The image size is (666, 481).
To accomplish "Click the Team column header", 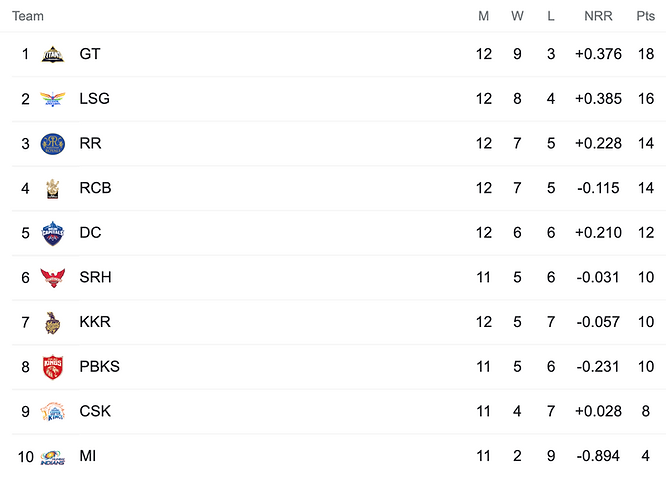I will pyautogui.click(x=28, y=16).
